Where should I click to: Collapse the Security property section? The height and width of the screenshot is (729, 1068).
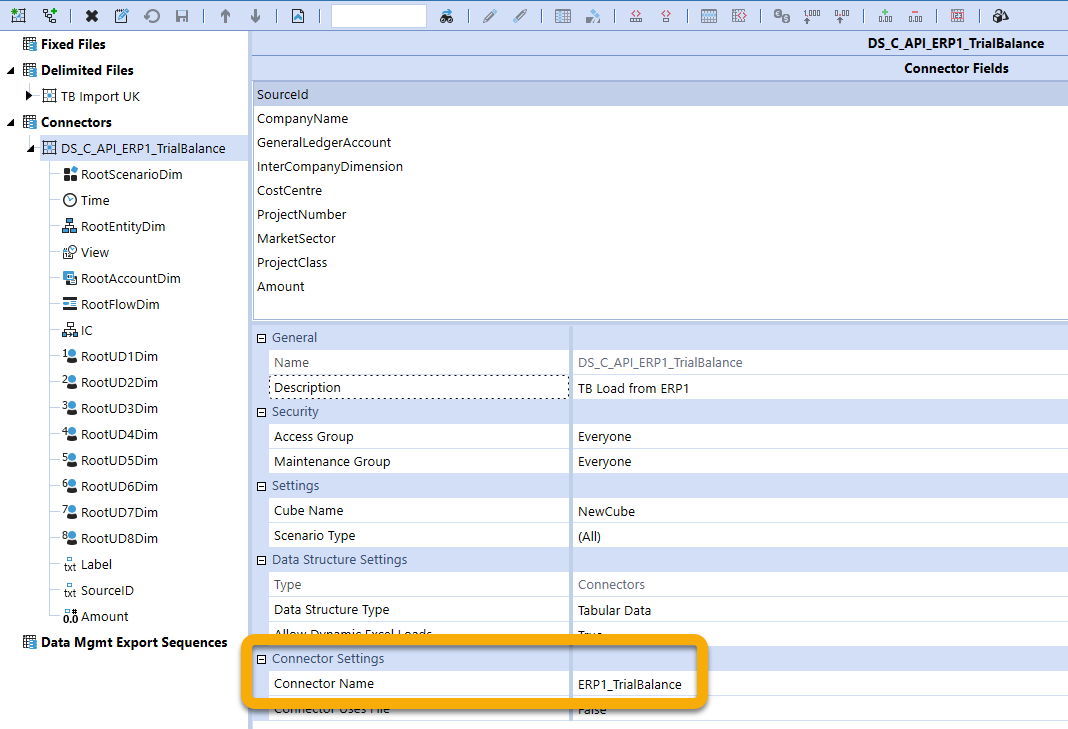262,412
